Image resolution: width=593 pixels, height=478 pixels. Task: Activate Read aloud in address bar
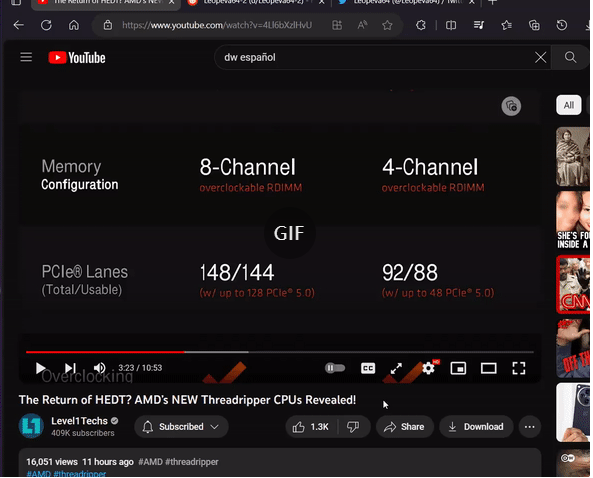(362, 25)
